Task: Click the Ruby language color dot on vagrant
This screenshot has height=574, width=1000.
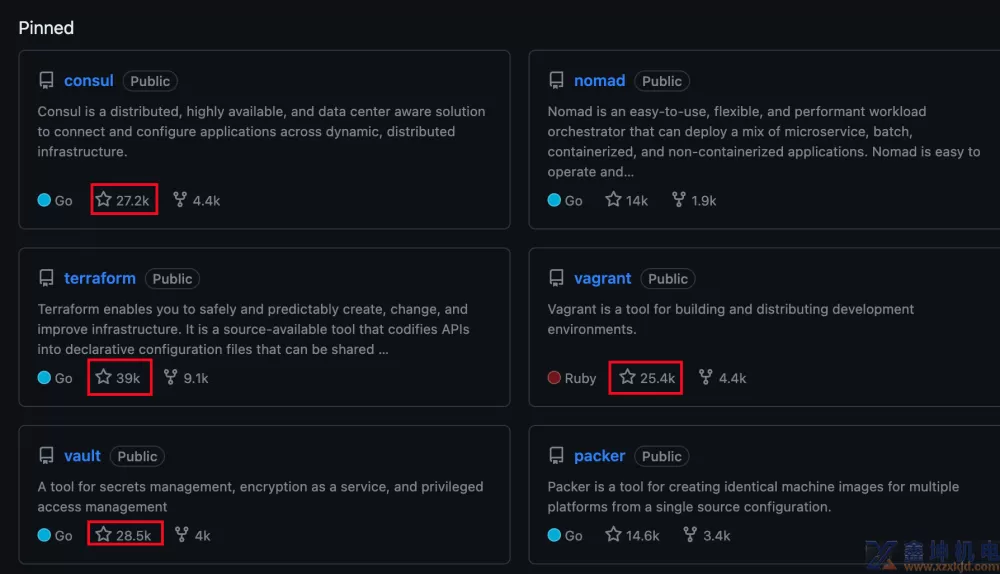Action: tap(554, 378)
